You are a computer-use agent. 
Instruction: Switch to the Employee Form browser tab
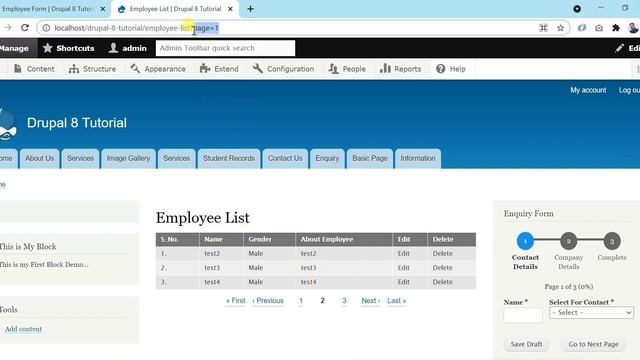click(x=48, y=9)
